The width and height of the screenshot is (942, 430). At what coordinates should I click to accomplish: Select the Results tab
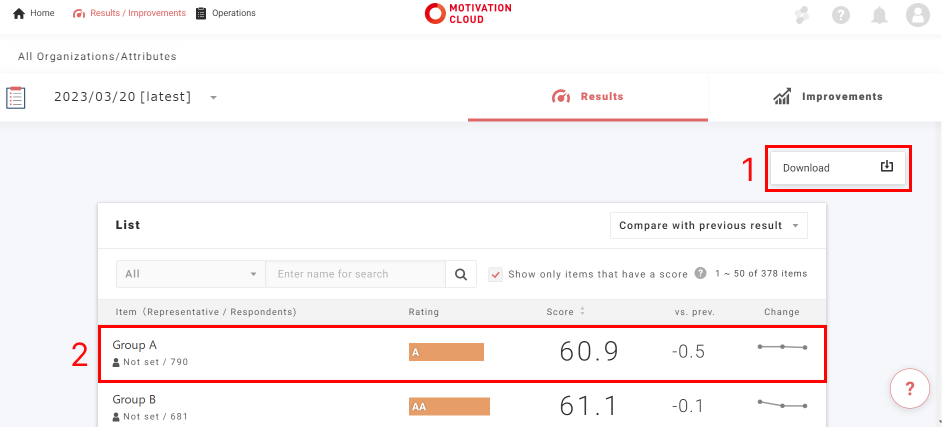(588, 97)
